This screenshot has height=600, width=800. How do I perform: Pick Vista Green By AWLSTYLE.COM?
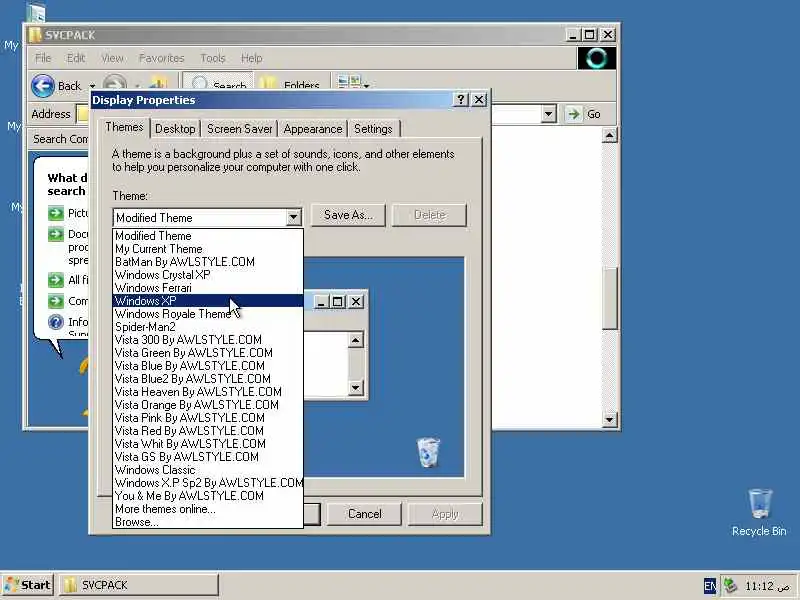pyautogui.click(x=208, y=353)
